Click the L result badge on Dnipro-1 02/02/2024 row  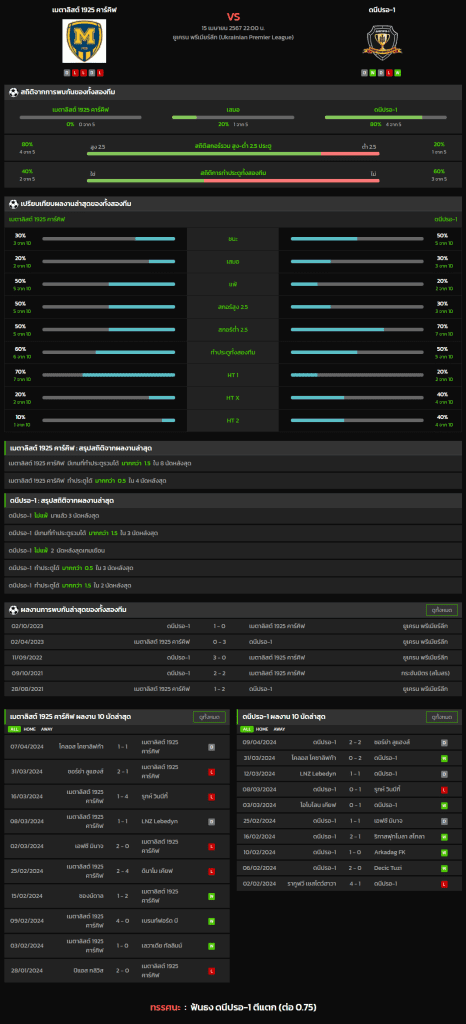pos(444,884)
